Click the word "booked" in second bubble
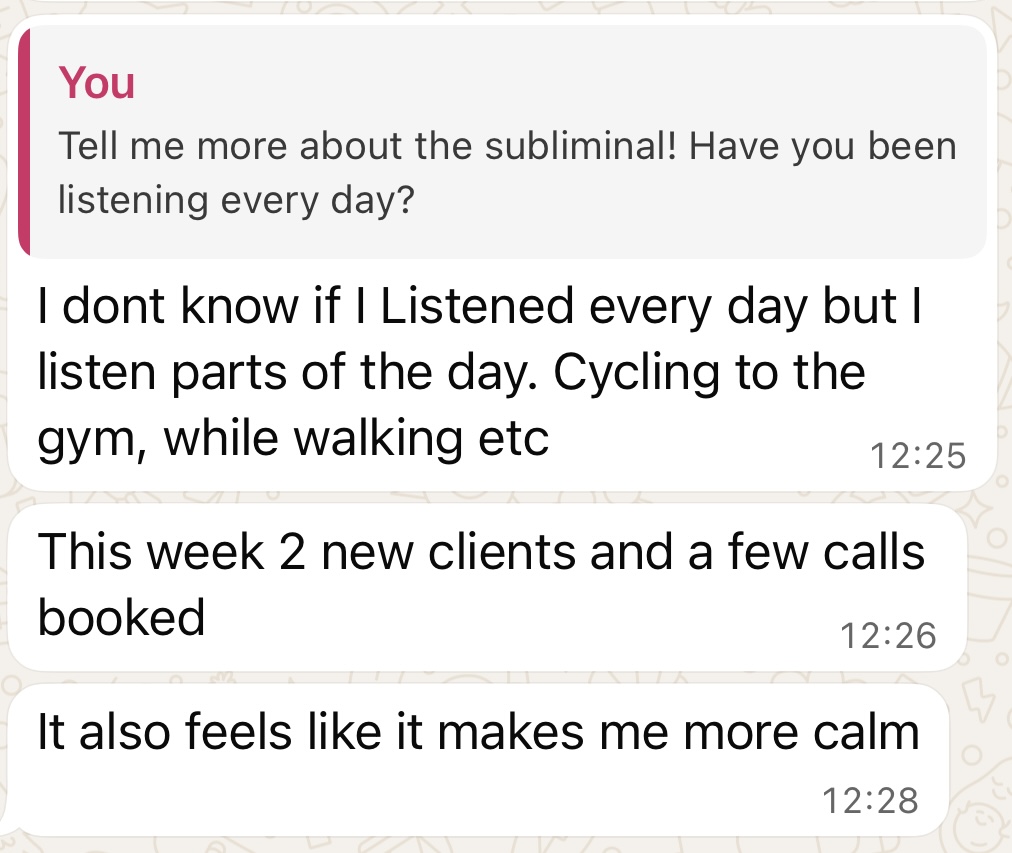Image resolution: width=1012 pixels, height=853 pixels. 121,617
